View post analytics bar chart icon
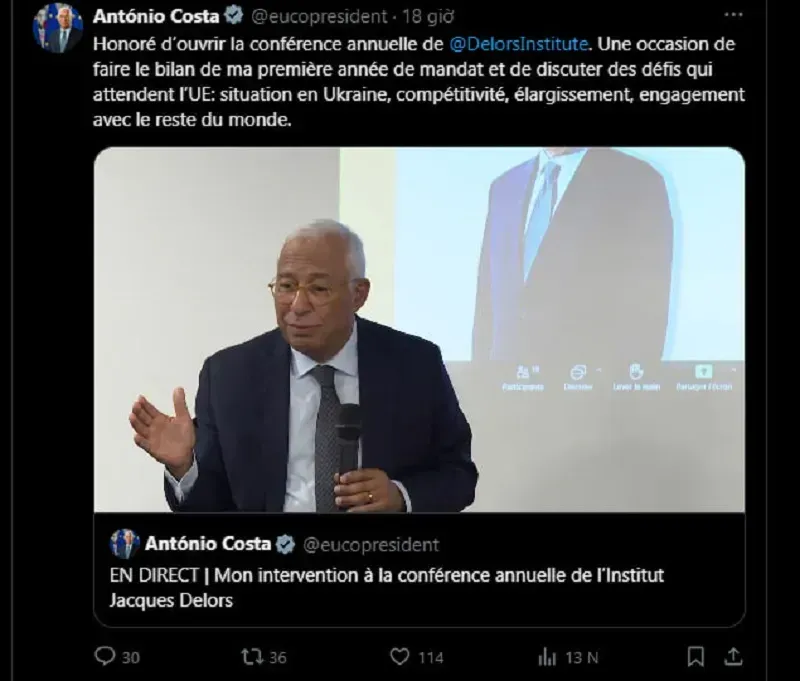 pyautogui.click(x=547, y=657)
